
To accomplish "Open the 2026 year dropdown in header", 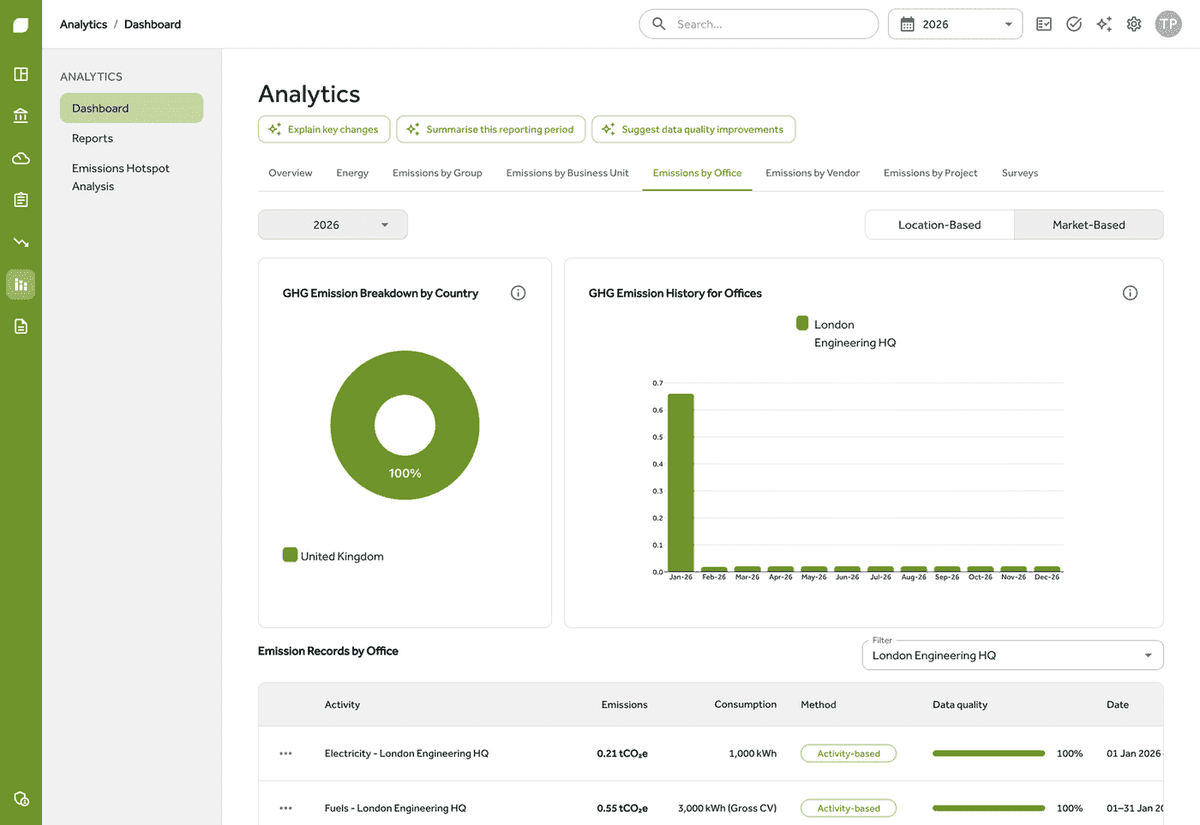I will pyautogui.click(x=955, y=24).
